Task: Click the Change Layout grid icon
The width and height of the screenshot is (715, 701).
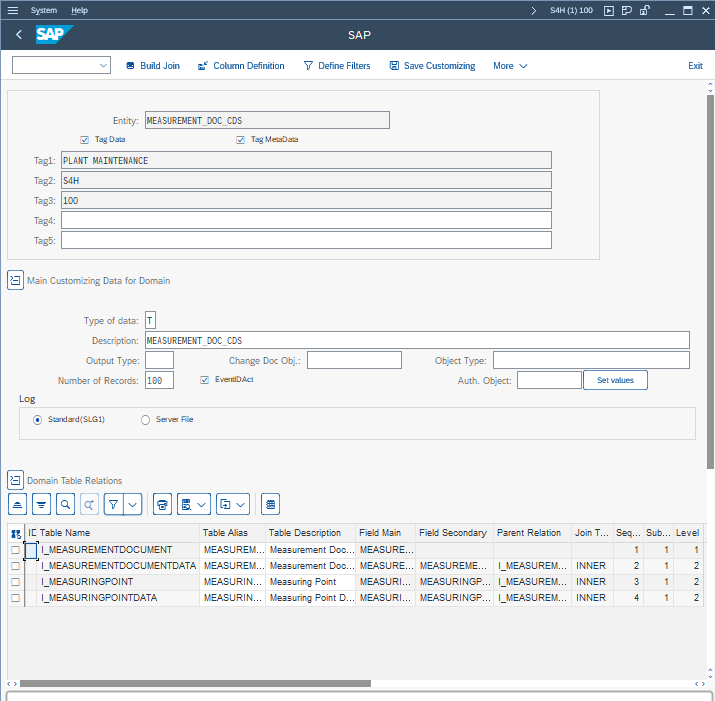Action: (271, 503)
